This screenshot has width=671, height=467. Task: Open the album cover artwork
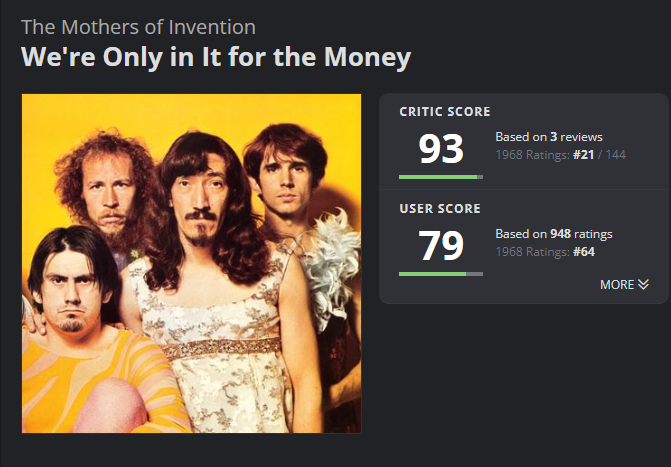click(x=191, y=263)
